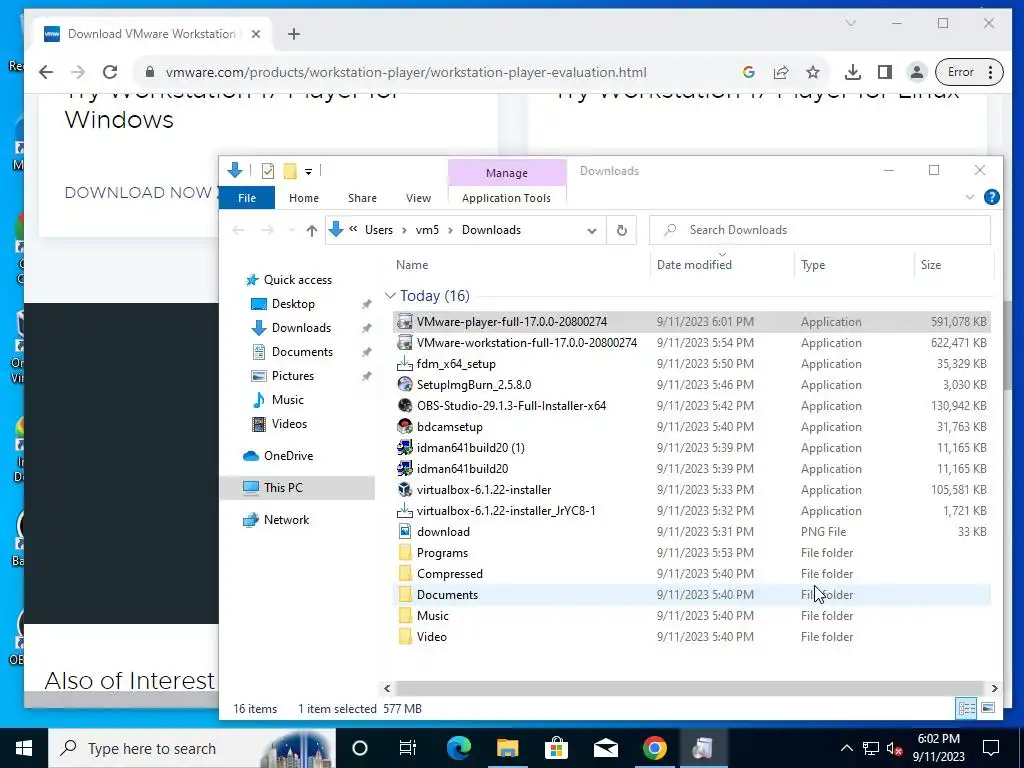
Task: Click the Search Downloads field
Action: 820,230
